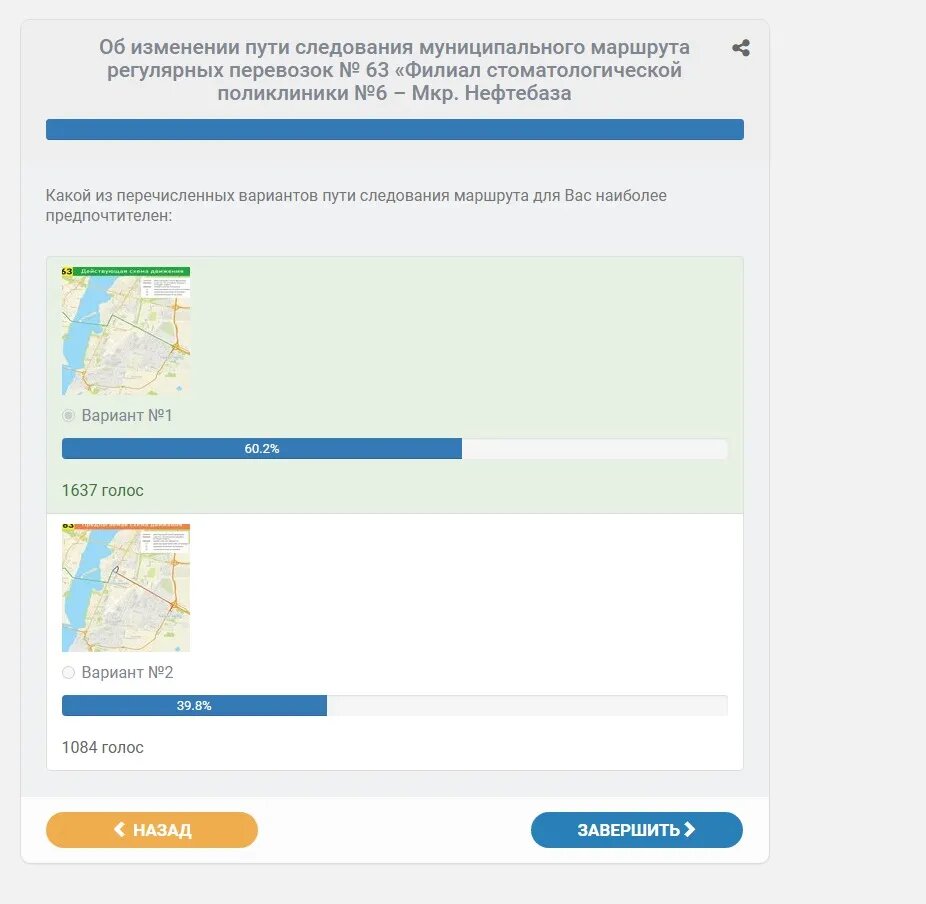
Task: Click the question text 'Какой из перечисленных вариантов'
Action: click(x=356, y=205)
